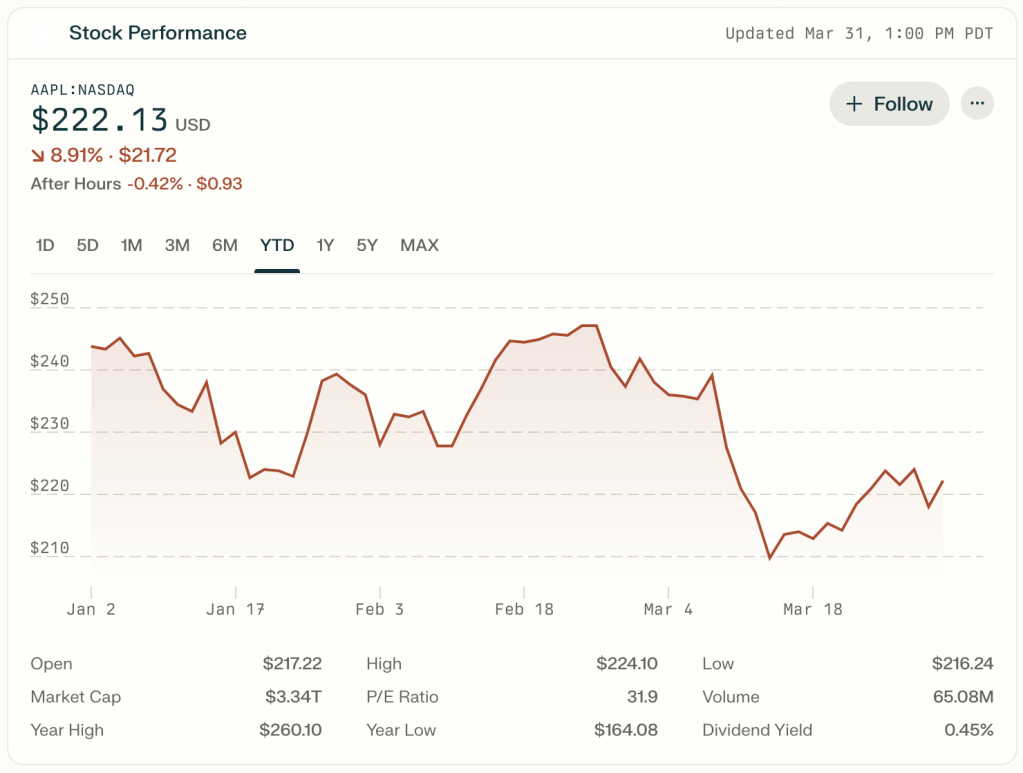Select the MAX time range
Image resolution: width=1023 pixels, height=773 pixels.
point(419,245)
